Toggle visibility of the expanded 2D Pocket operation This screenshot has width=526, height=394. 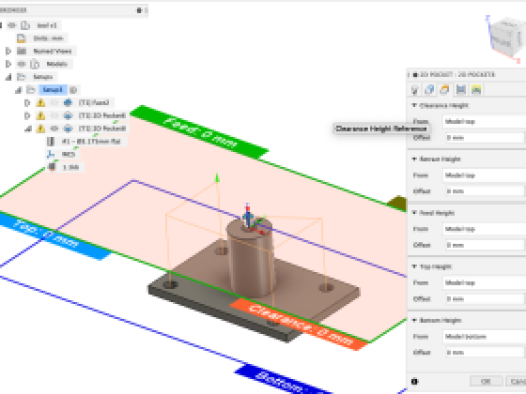click(54, 129)
